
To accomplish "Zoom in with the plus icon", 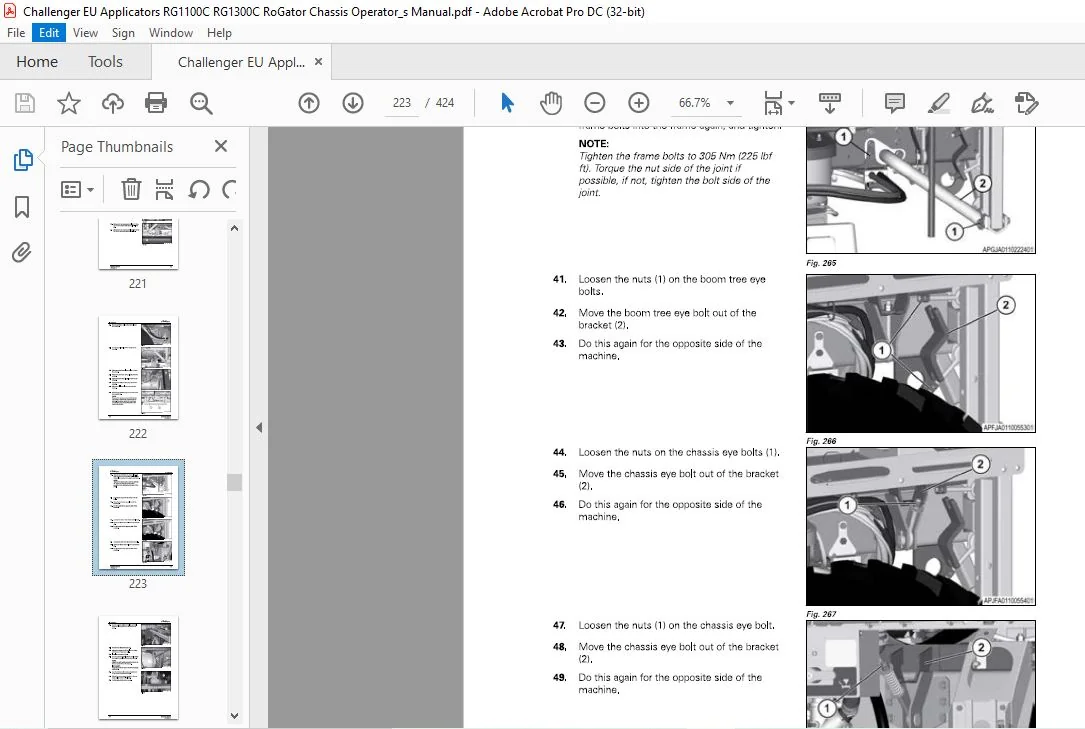I will 639,103.
